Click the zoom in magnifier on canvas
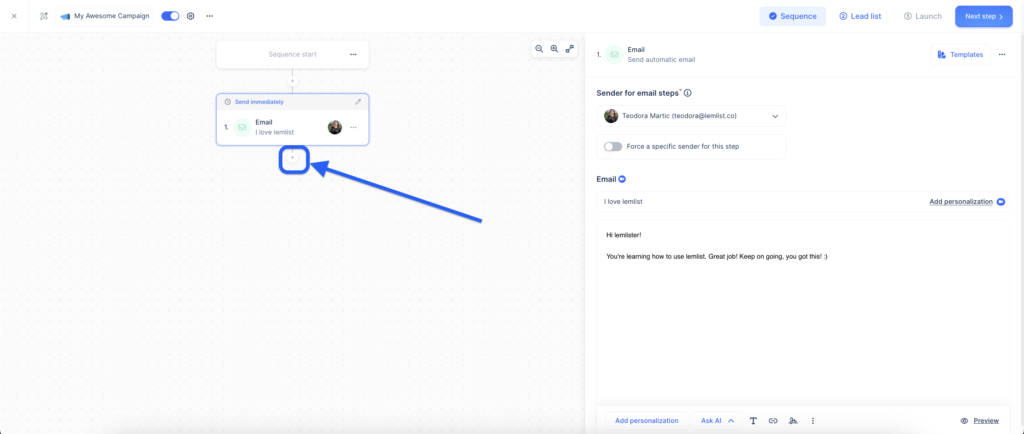The image size is (1024, 434). (x=554, y=49)
